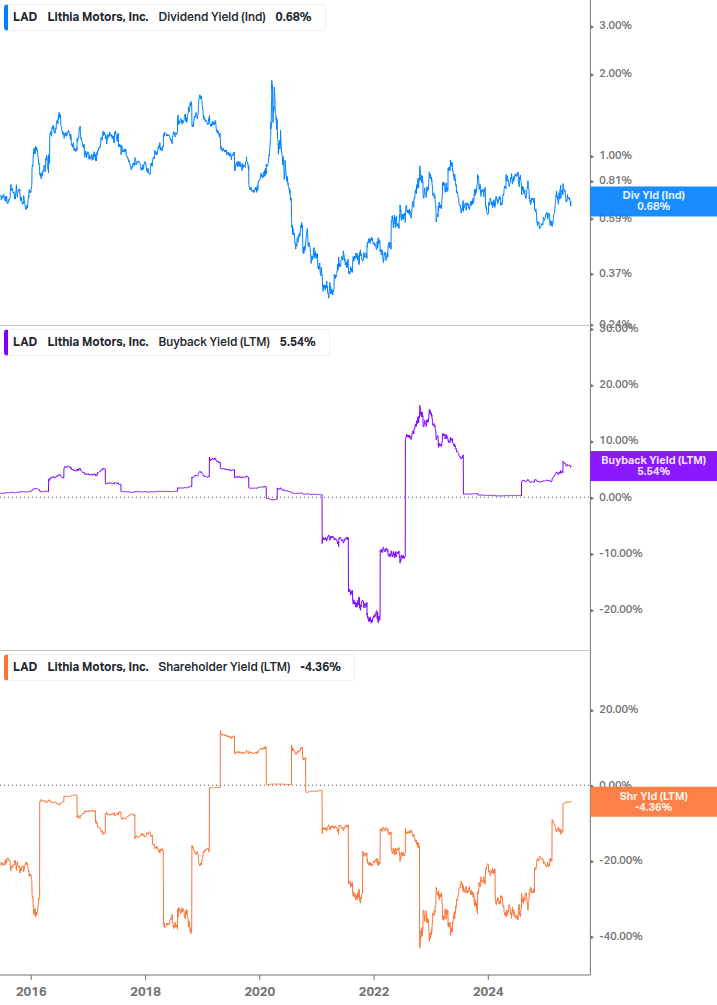Click the 10.00% tick on buyback yield axis
Screen dimensions: 717x1005
[618, 441]
